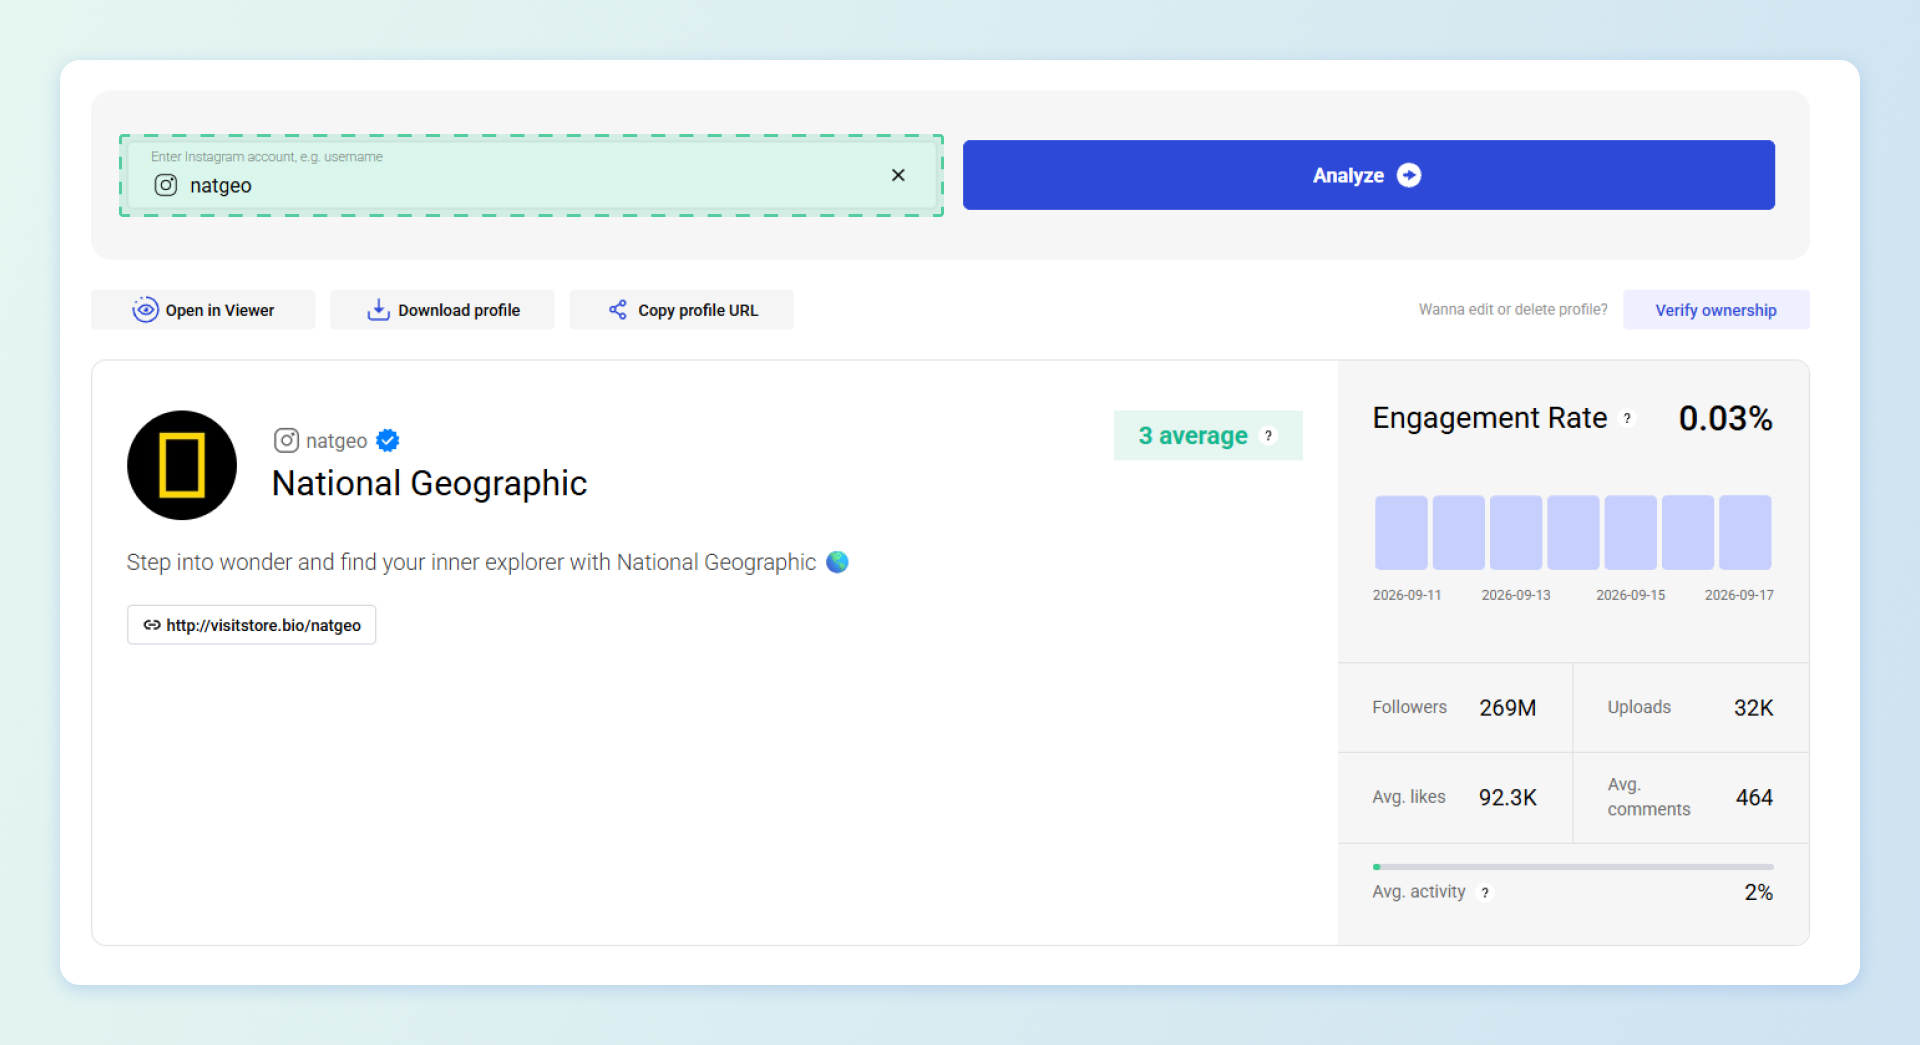Viewport: 1920px width, 1045px height.
Task: Click the last engagement bar for 2026-09-17
Action: click(1745, 532)
